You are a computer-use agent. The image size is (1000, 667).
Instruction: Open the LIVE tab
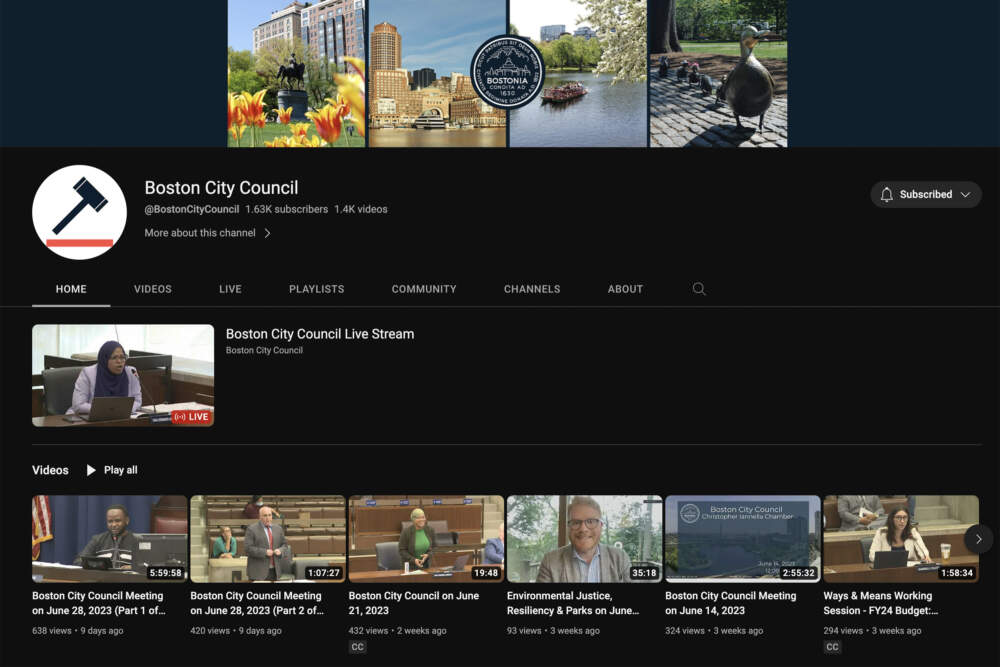pyautogui.click(x=230, y=289)
